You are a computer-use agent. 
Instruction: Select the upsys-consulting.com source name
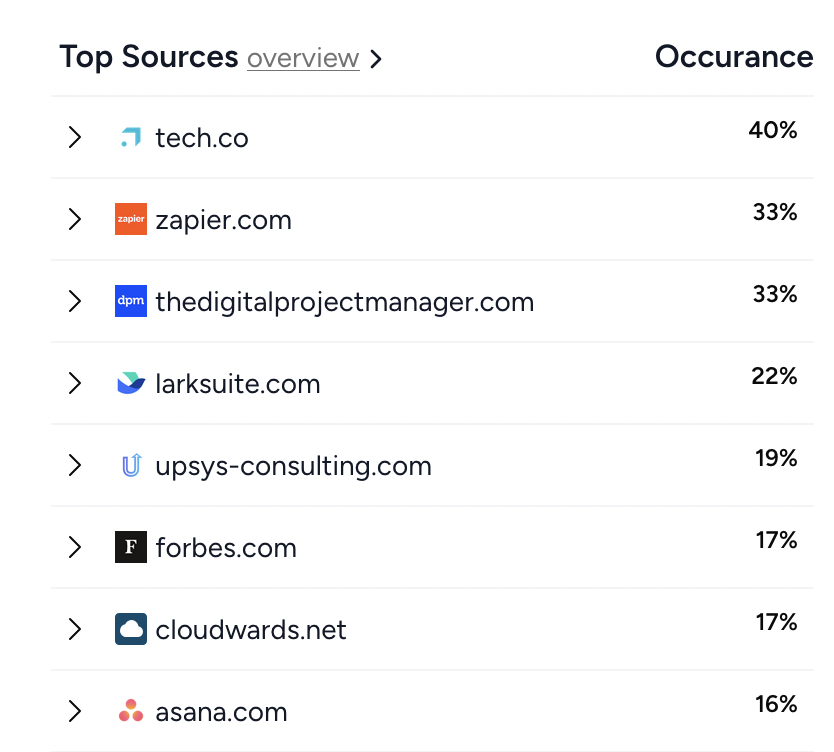(294, 466)
